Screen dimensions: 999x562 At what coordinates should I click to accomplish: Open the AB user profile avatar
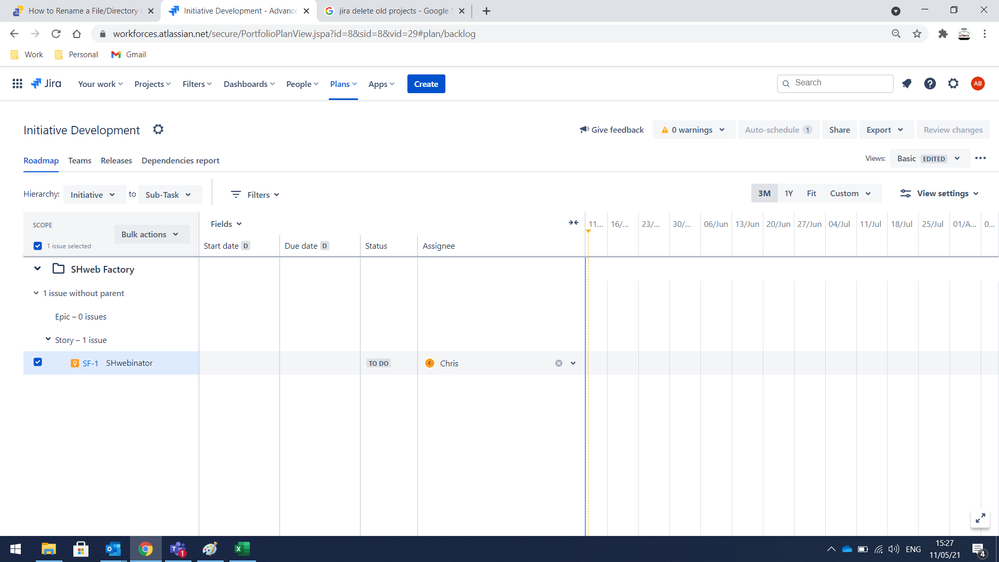point(977,83)
